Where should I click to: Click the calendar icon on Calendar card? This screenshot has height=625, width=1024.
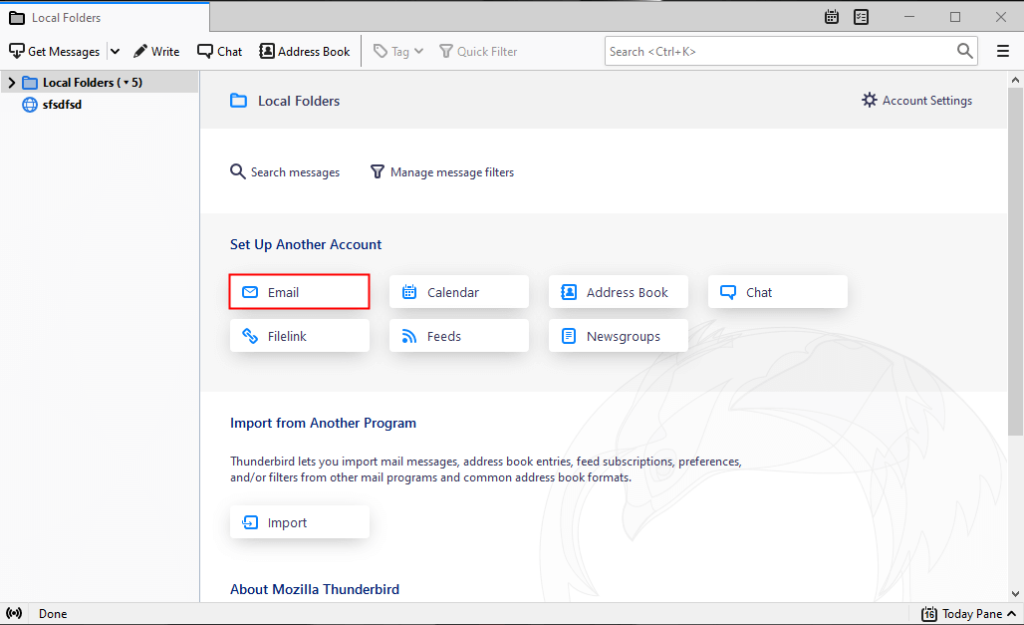(409, 292)
